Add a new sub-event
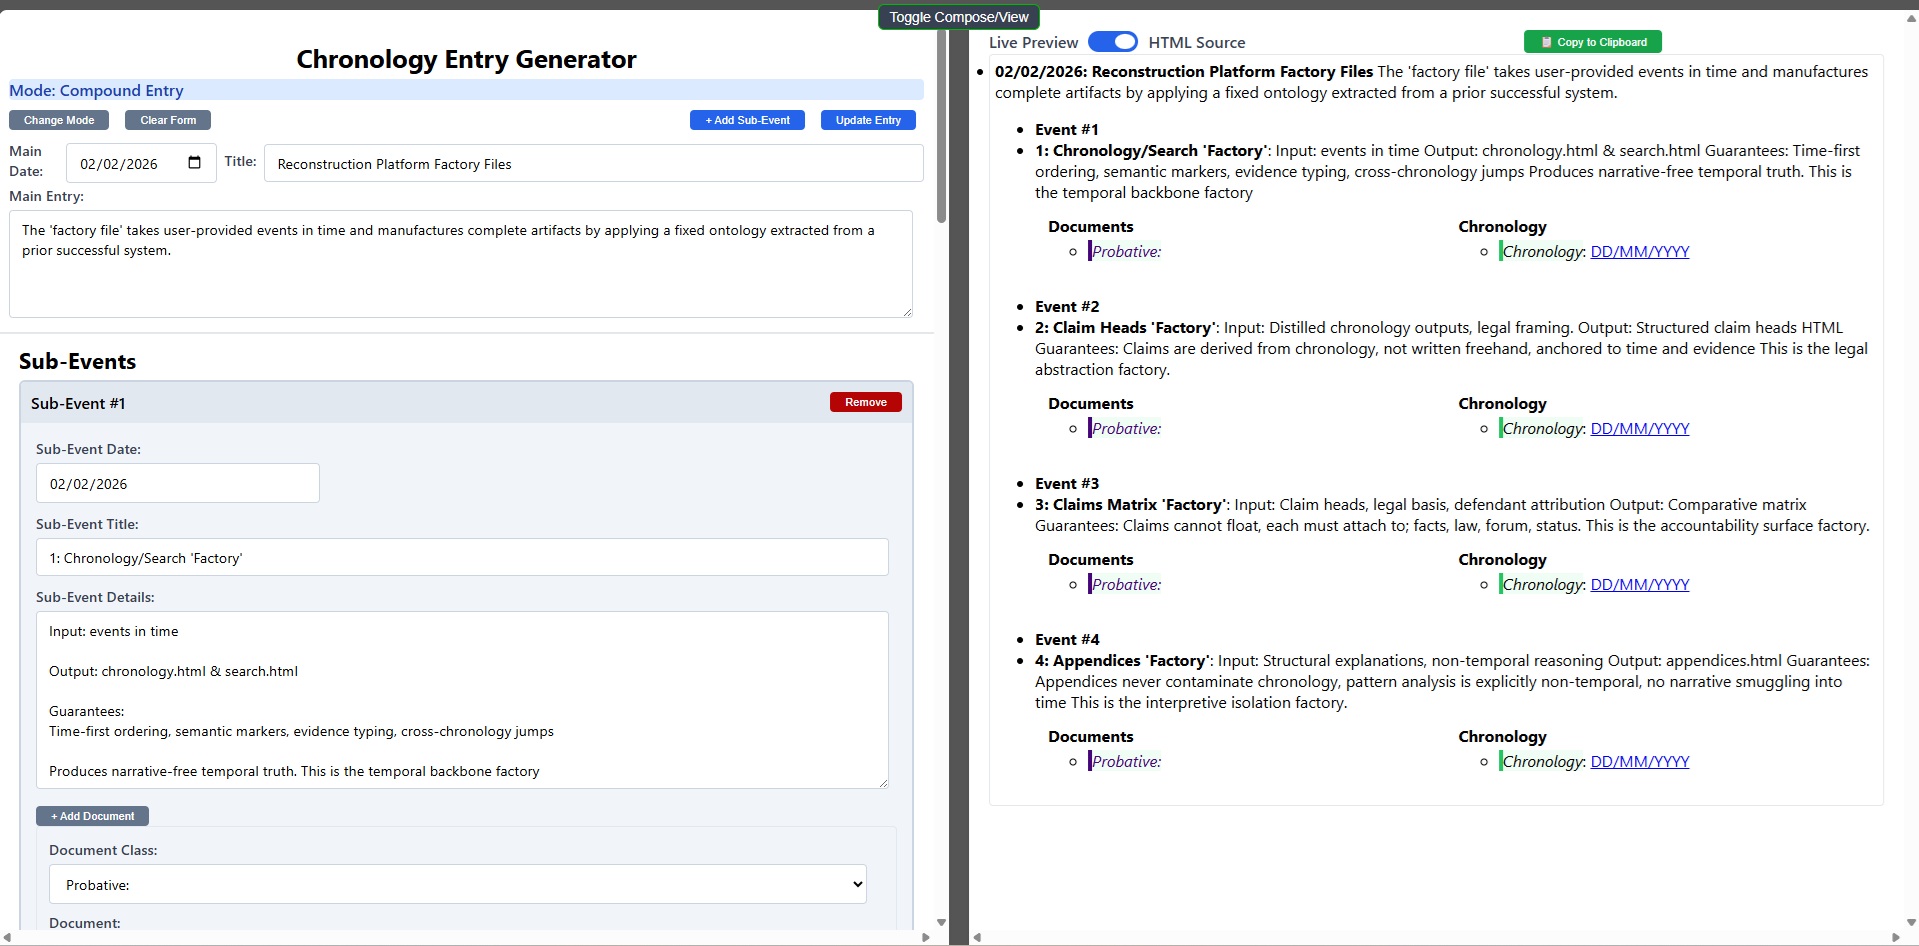Image resolution: width=1919 pixels, height=946 pixels. click(747, 120)
